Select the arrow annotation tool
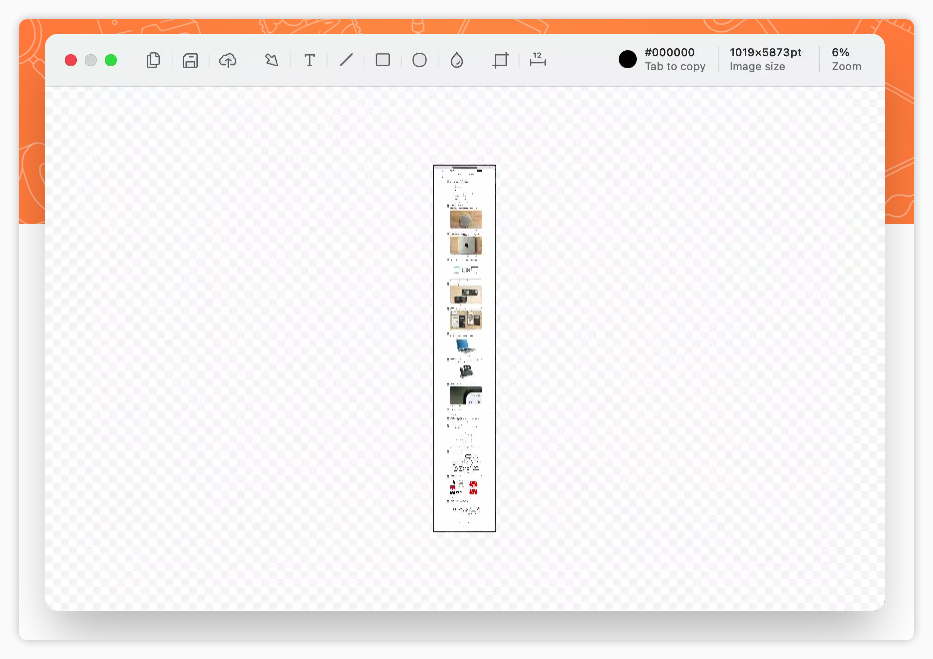The width and height of the screenshot is (933, 659). click(272, 60)
